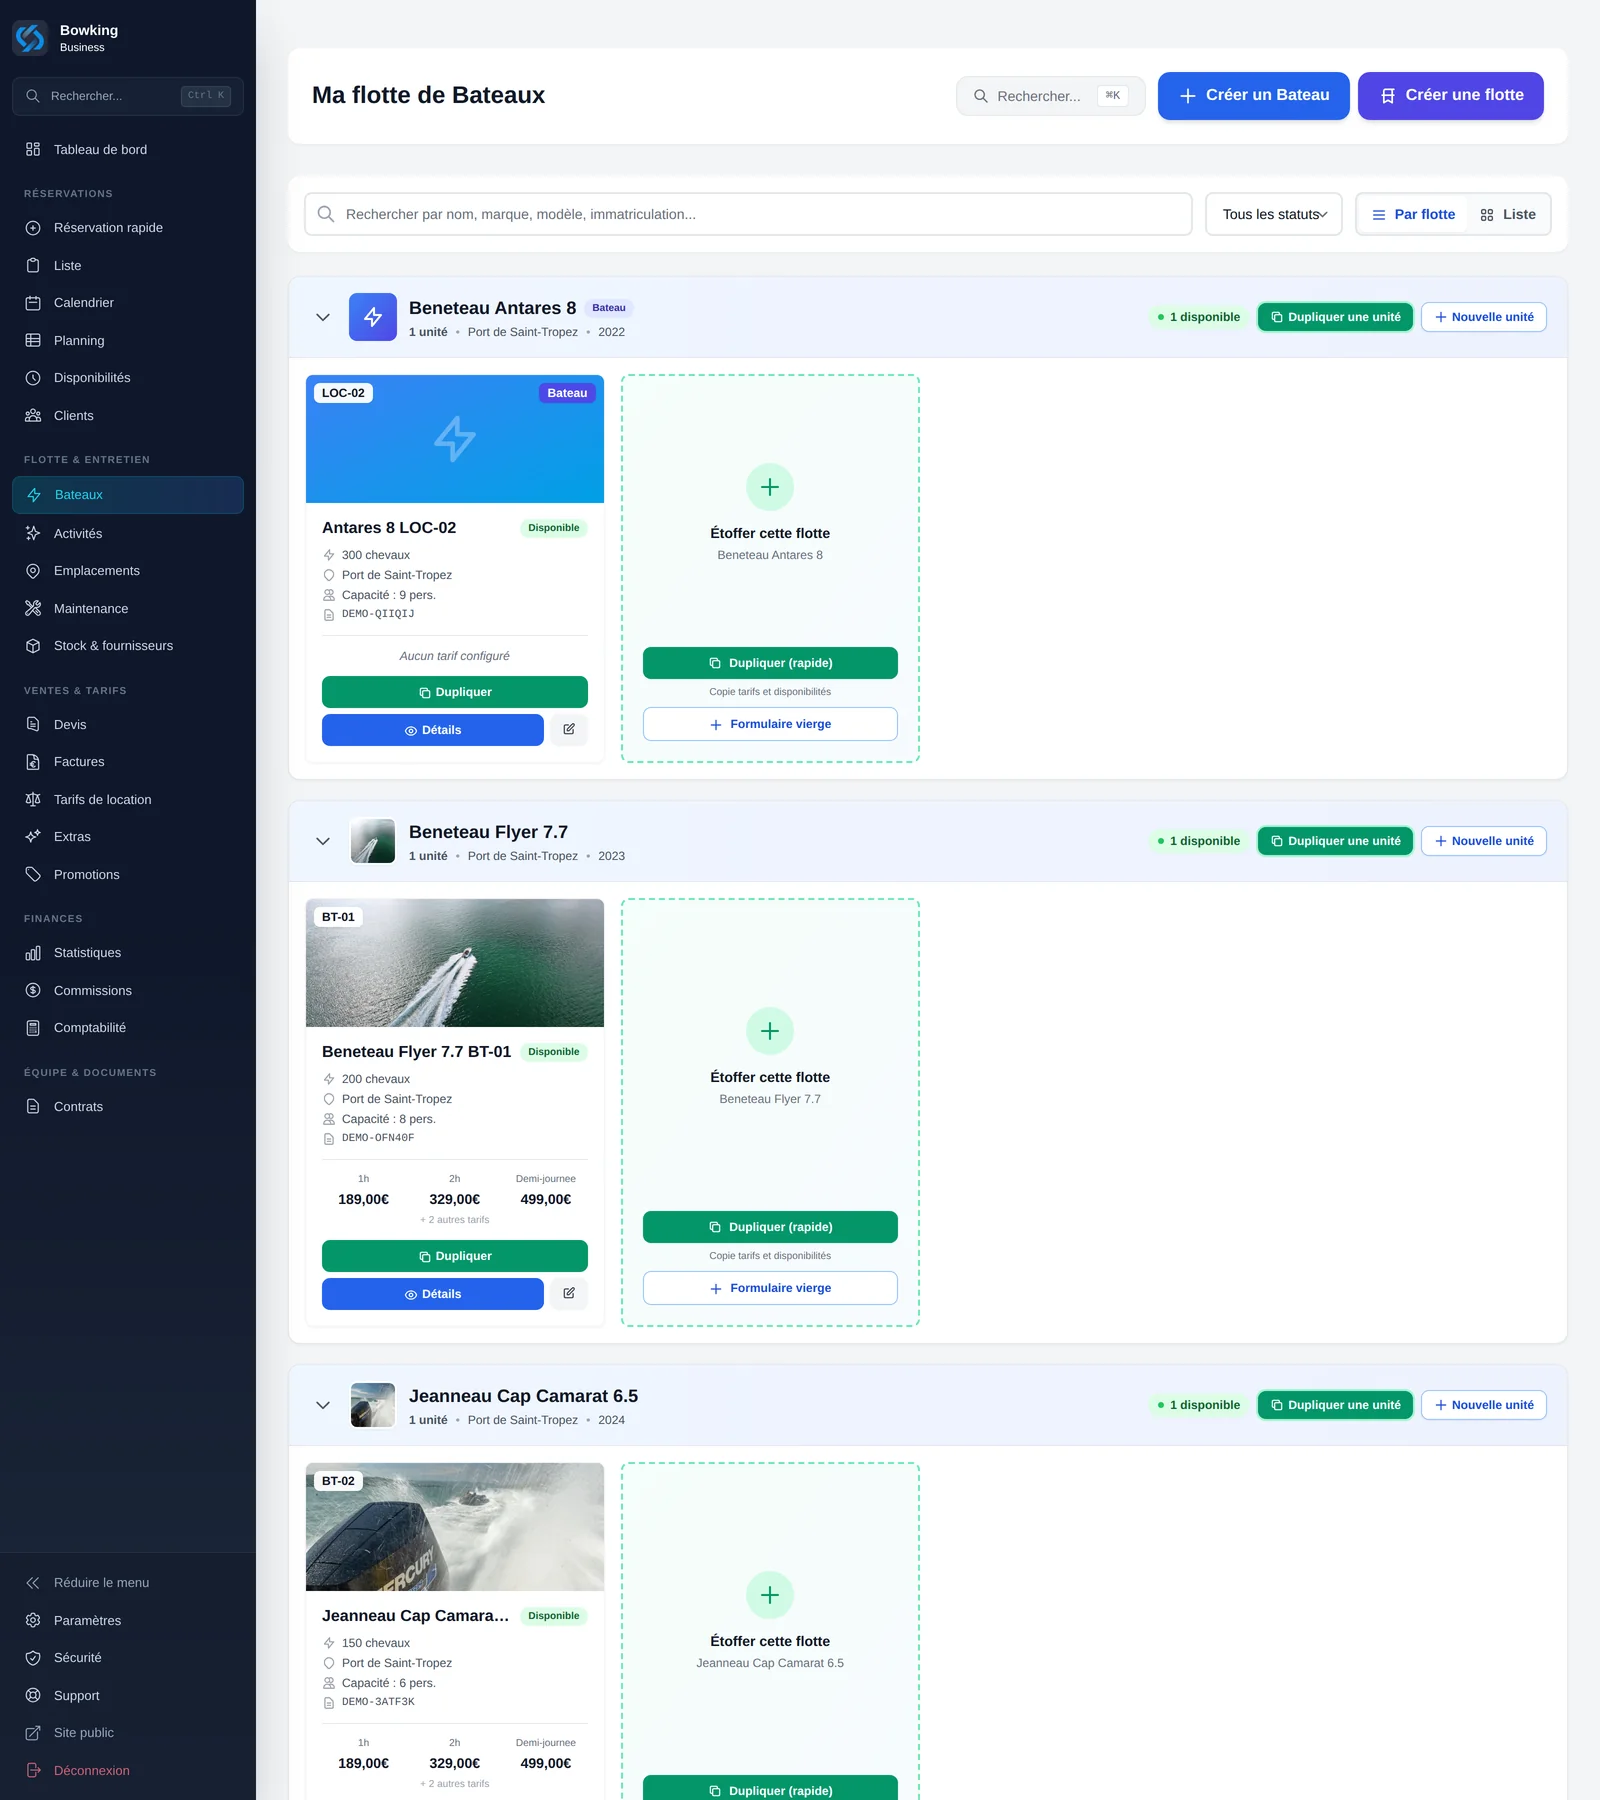Open Statistiques chart icon in sidebar
The height and width of the screenshot is (1800, 1600).
[x=33, y=953]
